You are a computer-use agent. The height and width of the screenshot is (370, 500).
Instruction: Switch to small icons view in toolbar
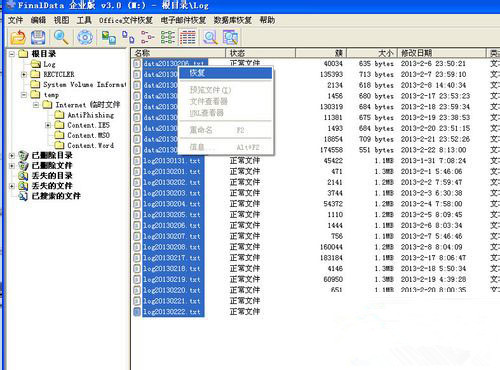128,37
